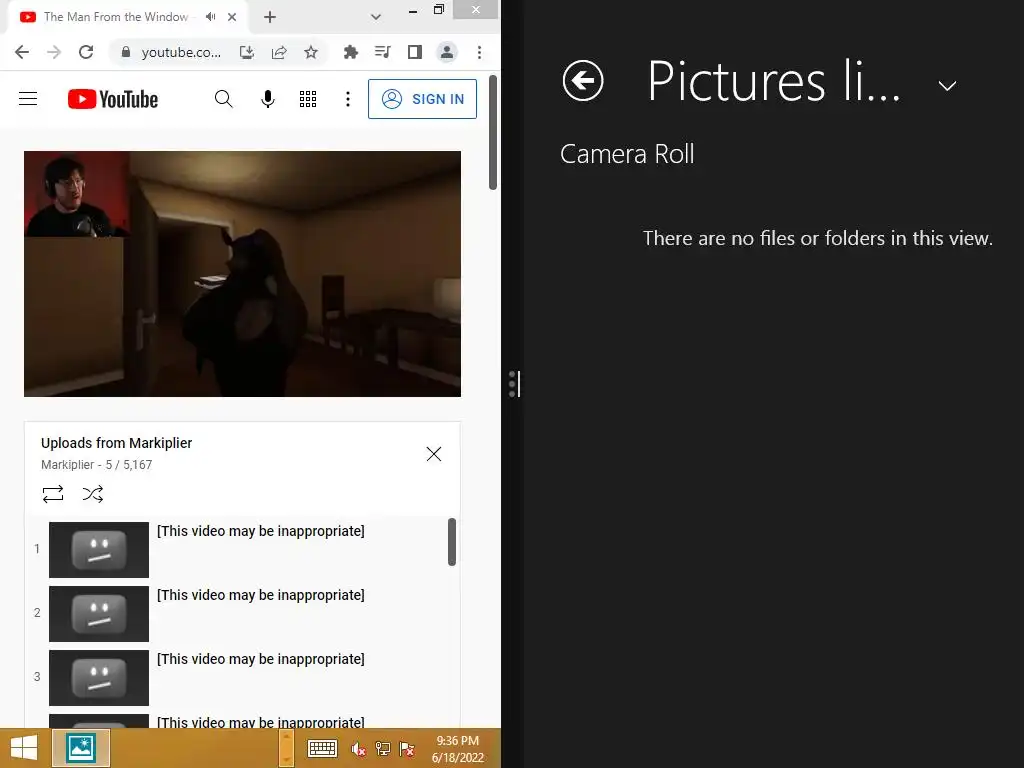The width and height of the screenshot is (1024, 768).
Task: Open Chrome media controls icon
Action: point(383,52)
